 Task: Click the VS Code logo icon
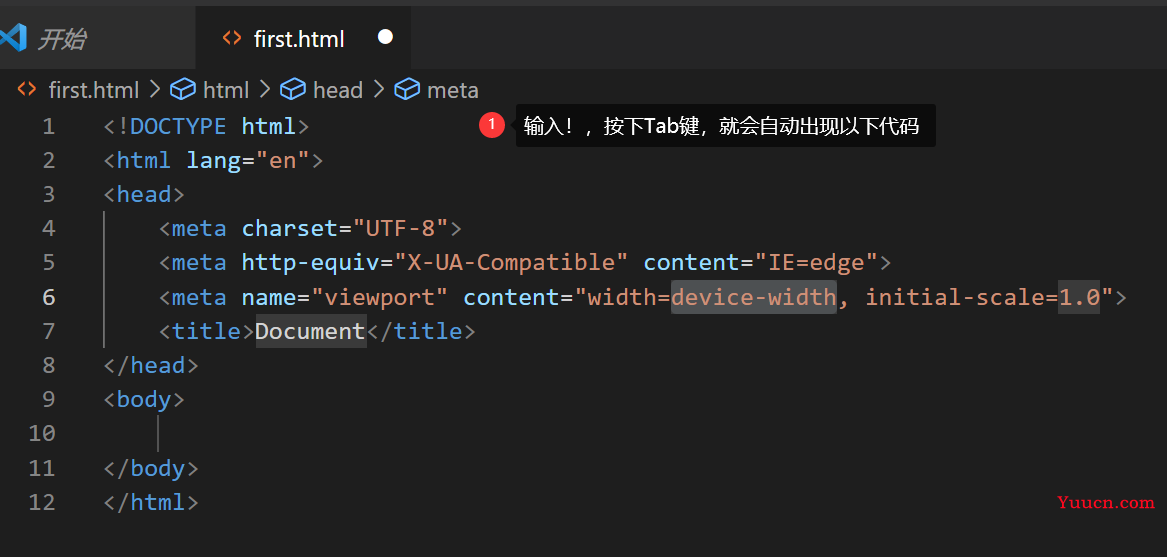13,37
